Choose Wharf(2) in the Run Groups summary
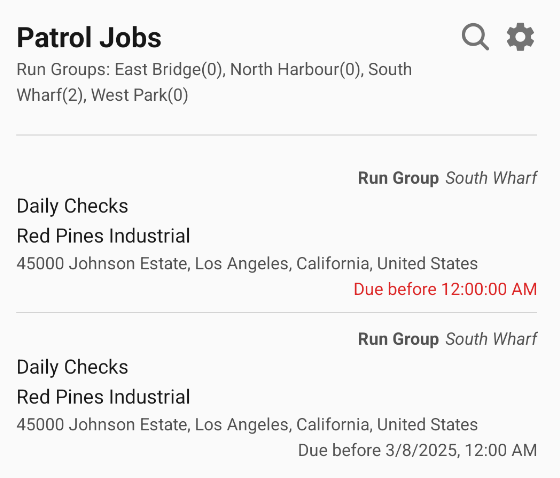Screen dimensions: 560x478 (x=51, y=95)
